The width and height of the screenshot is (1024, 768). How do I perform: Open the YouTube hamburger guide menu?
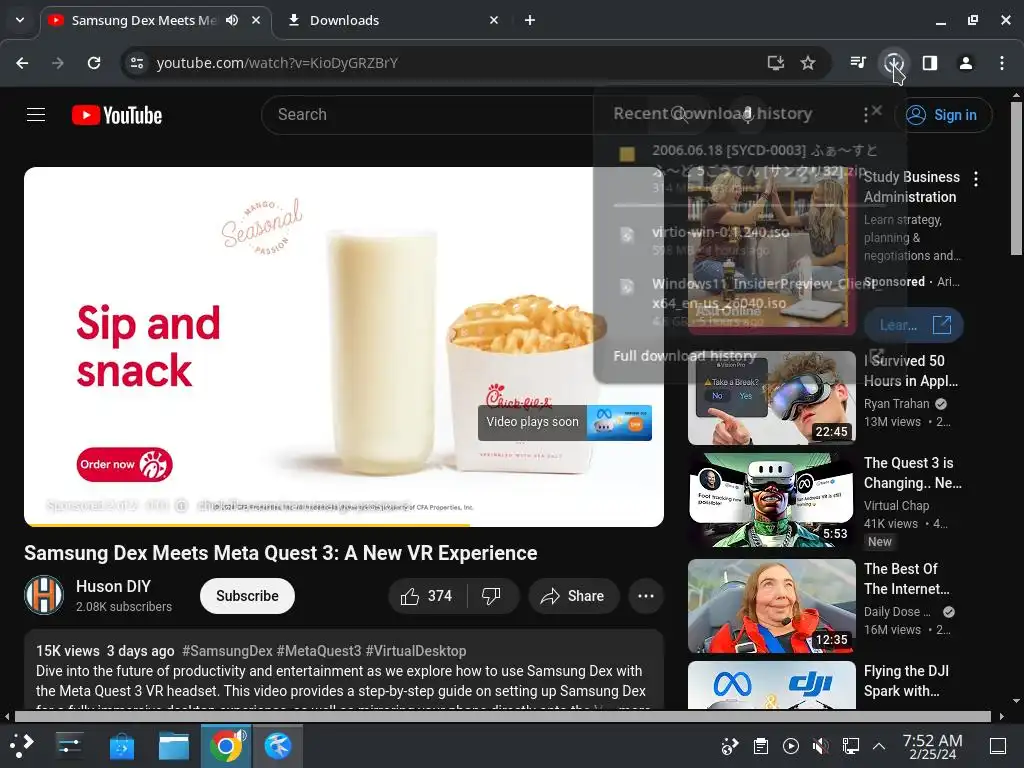point(36,115)
